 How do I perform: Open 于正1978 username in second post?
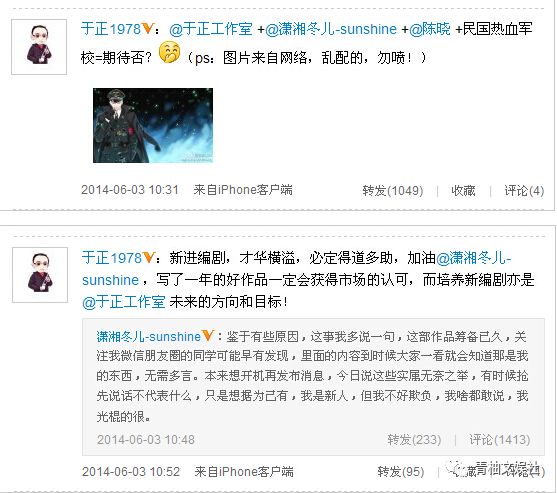(x=112, y=258)
